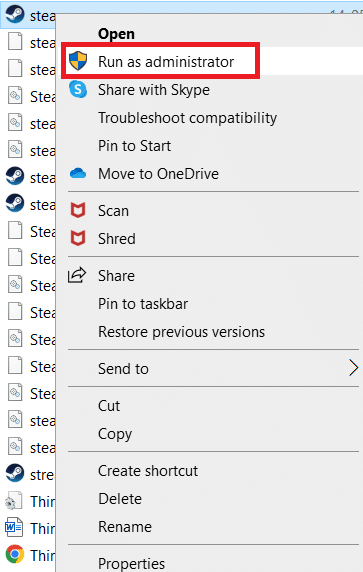Select Create shortcut
363x572 pixels.
click(148, 471)
